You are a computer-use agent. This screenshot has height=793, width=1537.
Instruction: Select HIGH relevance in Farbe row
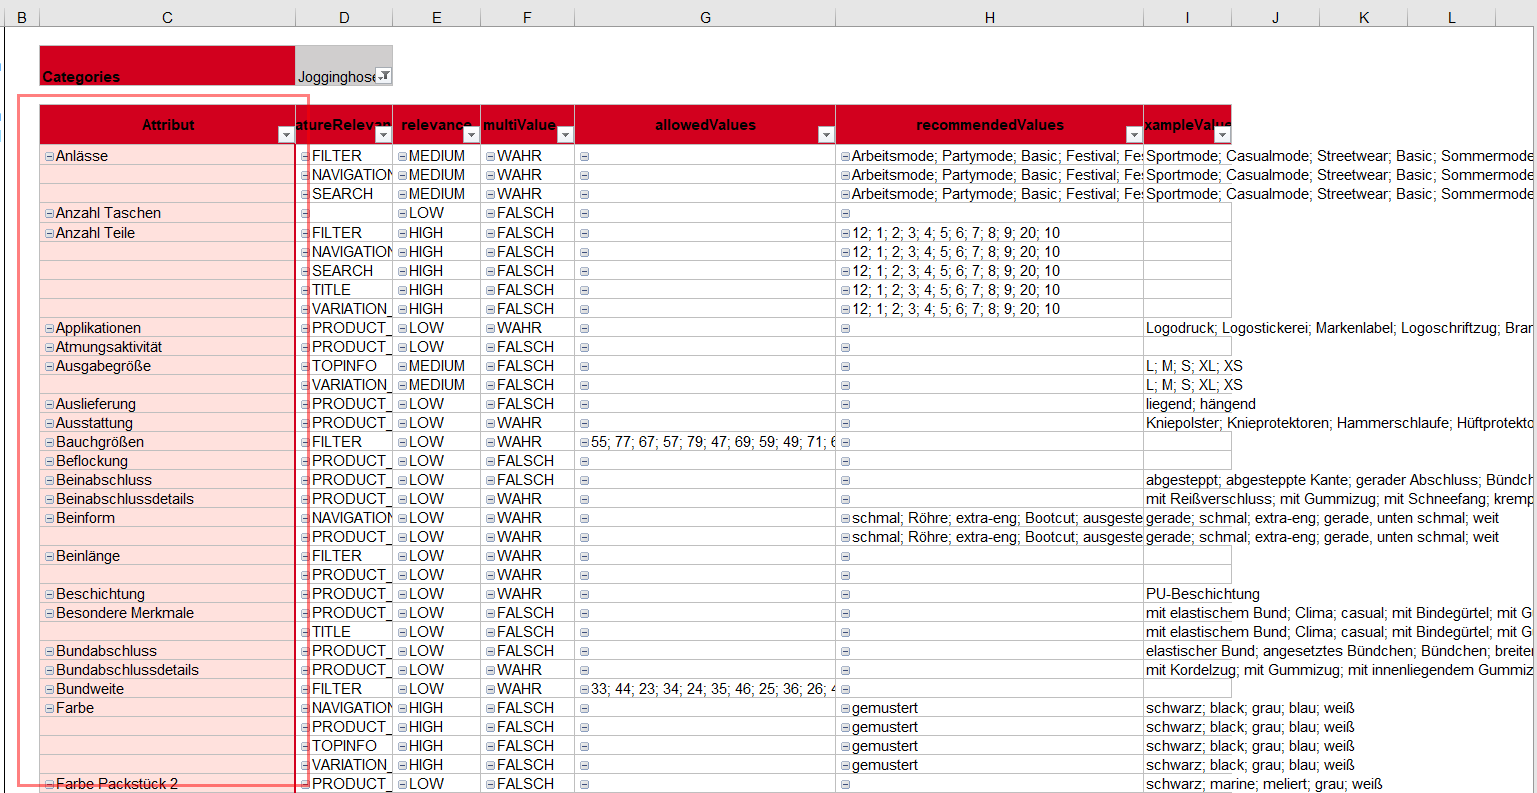tap(436, 708)
